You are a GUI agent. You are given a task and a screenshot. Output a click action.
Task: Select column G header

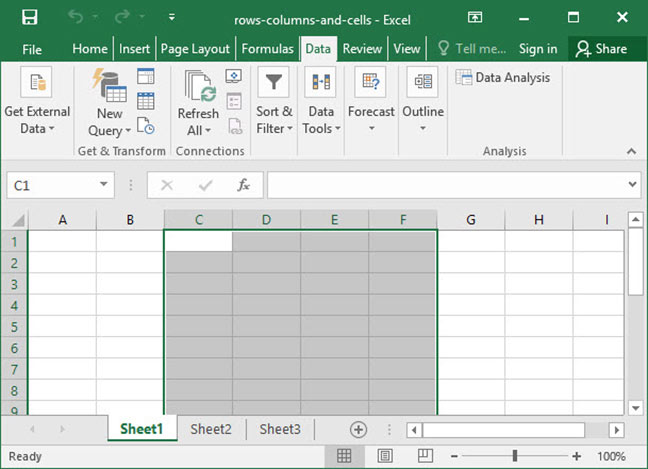(x=471, y=219)
